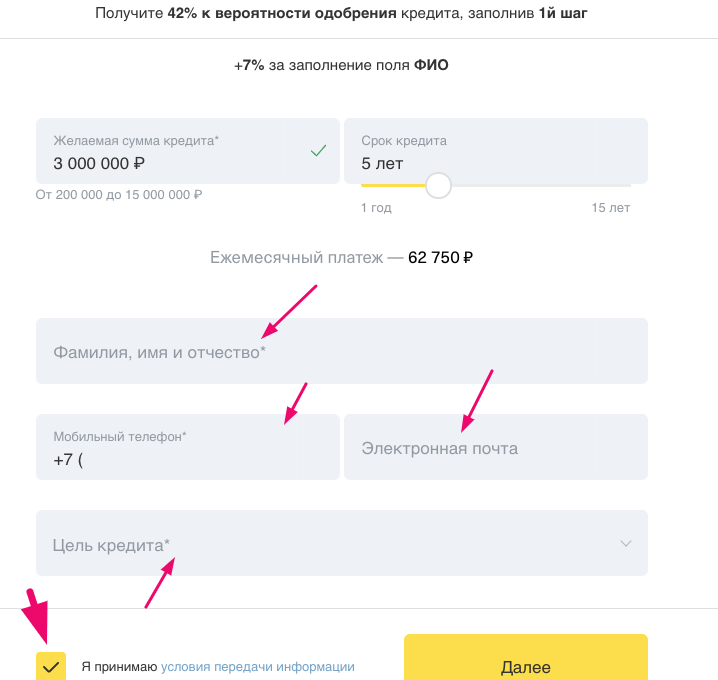Image resolution: width=718 pixels, height=680 pixels.
Task: Click the От 200 000 до 15 000 000 ₽ hint
Action: click(x=119, y=195)
